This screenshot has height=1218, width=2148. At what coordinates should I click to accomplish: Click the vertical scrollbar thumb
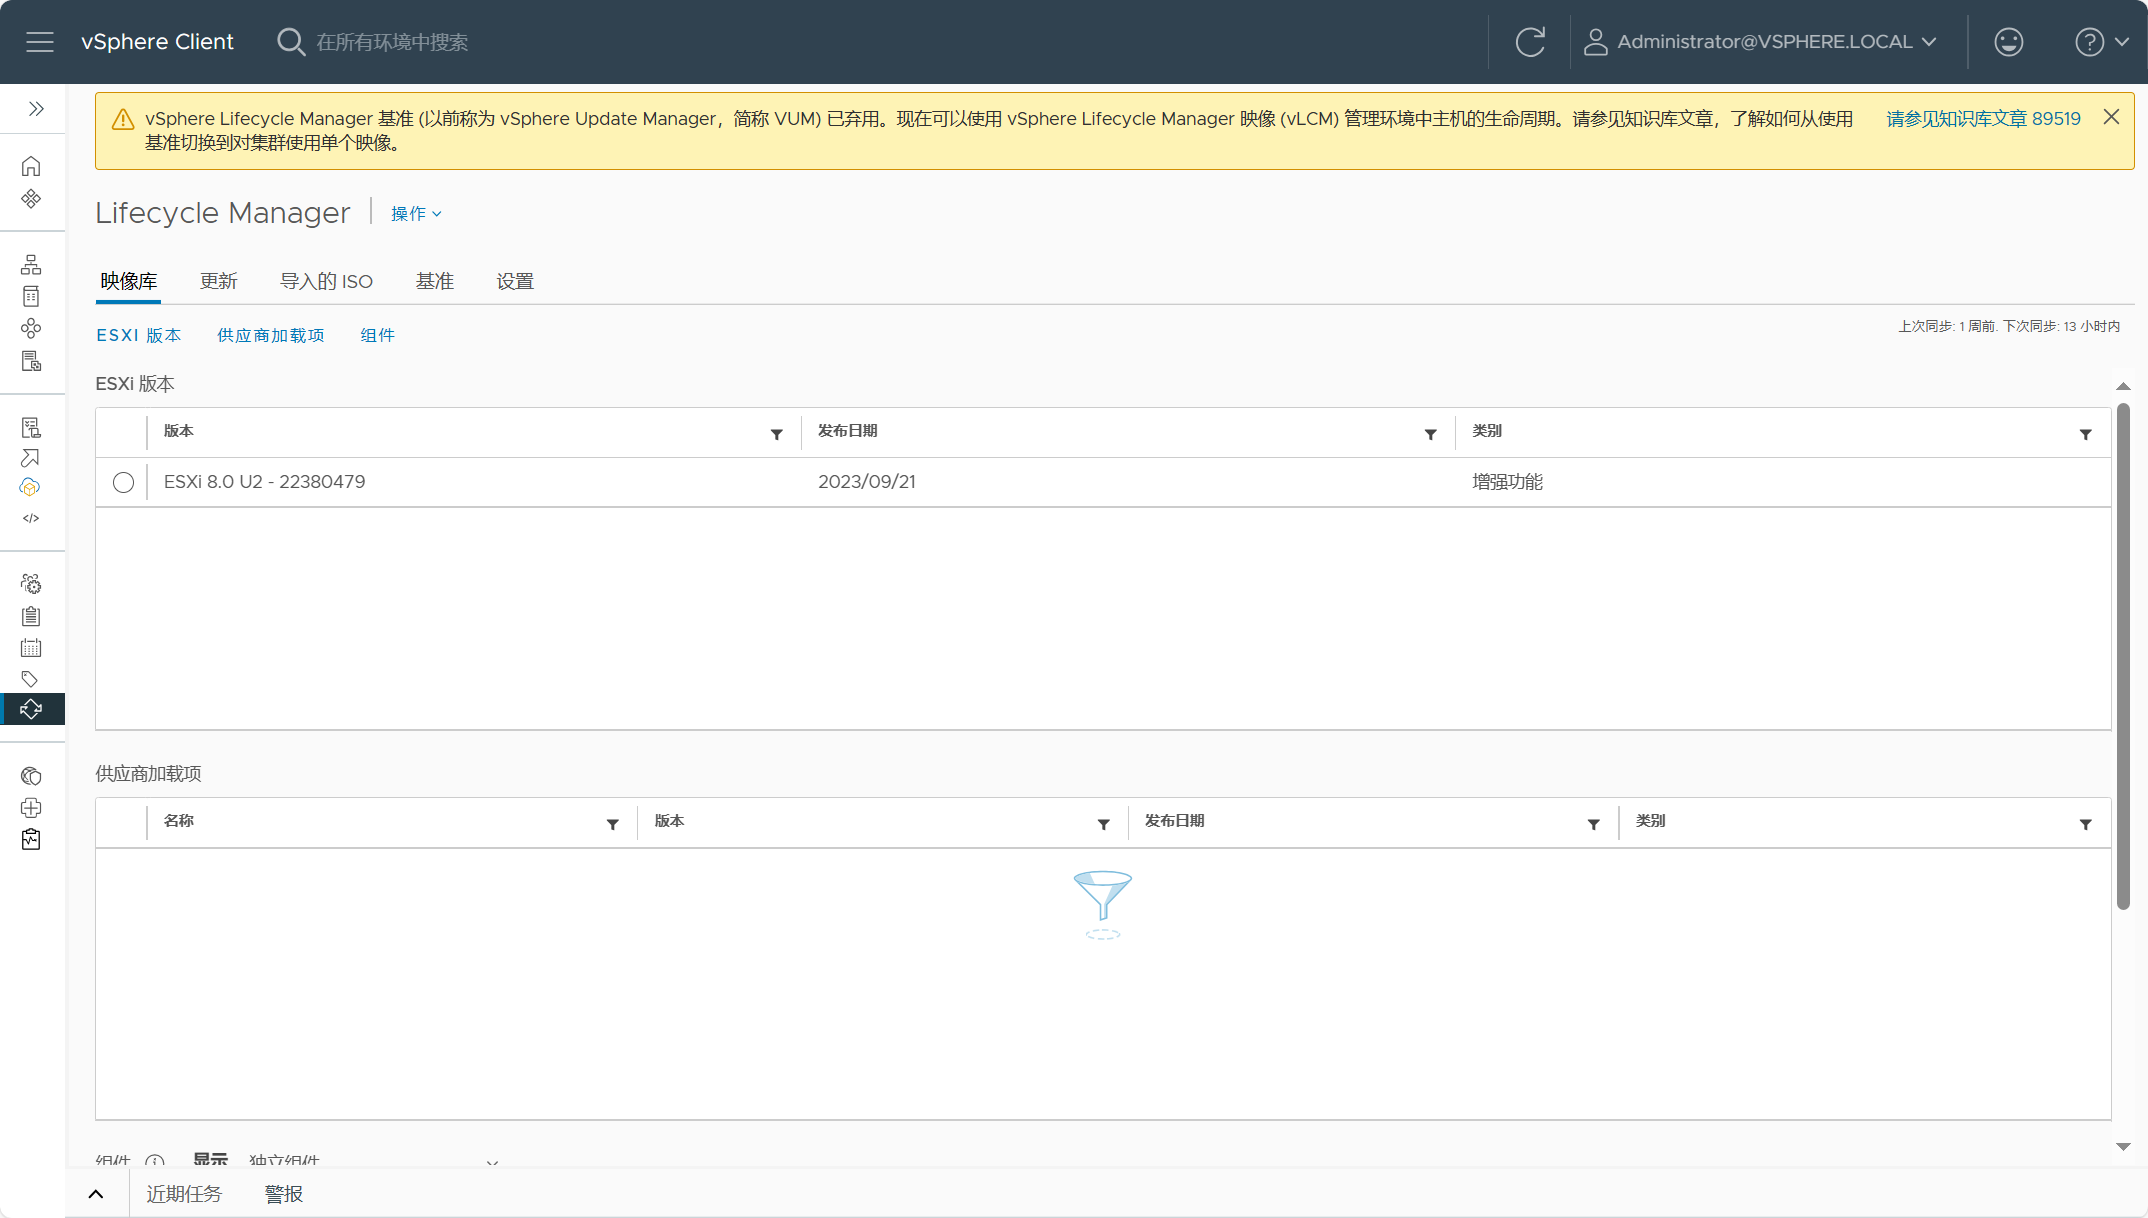pyautogui.click(x=2123, y=657)
